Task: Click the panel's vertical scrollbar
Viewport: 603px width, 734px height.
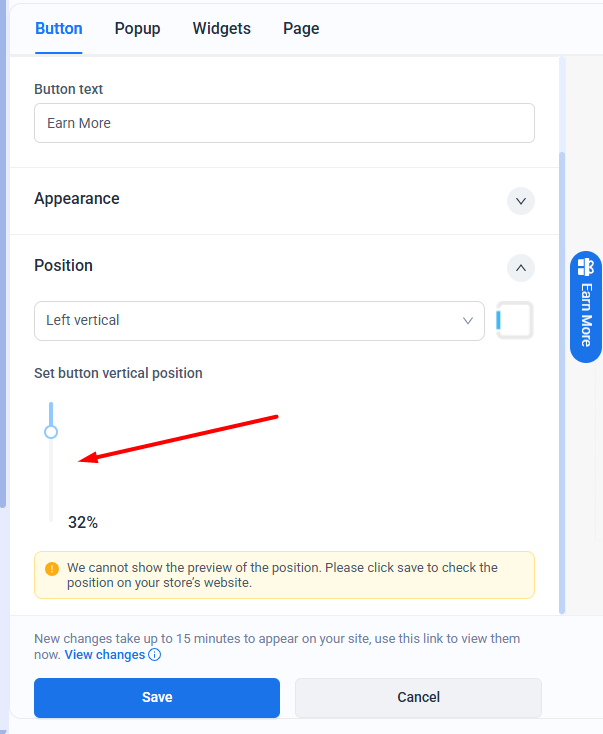Action: [561, 380]
